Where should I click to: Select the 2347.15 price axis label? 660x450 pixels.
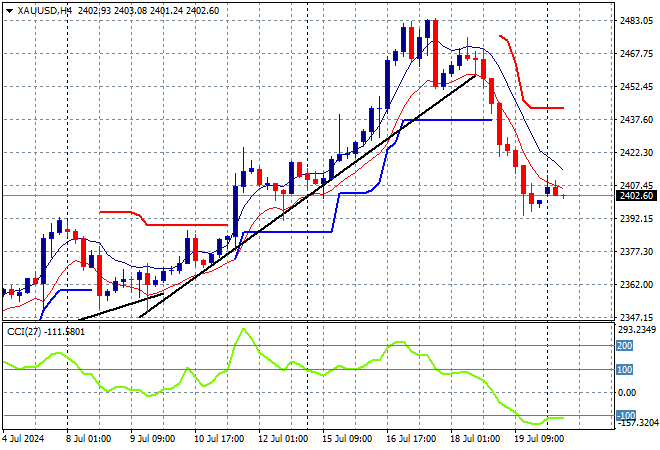point(636,317)
